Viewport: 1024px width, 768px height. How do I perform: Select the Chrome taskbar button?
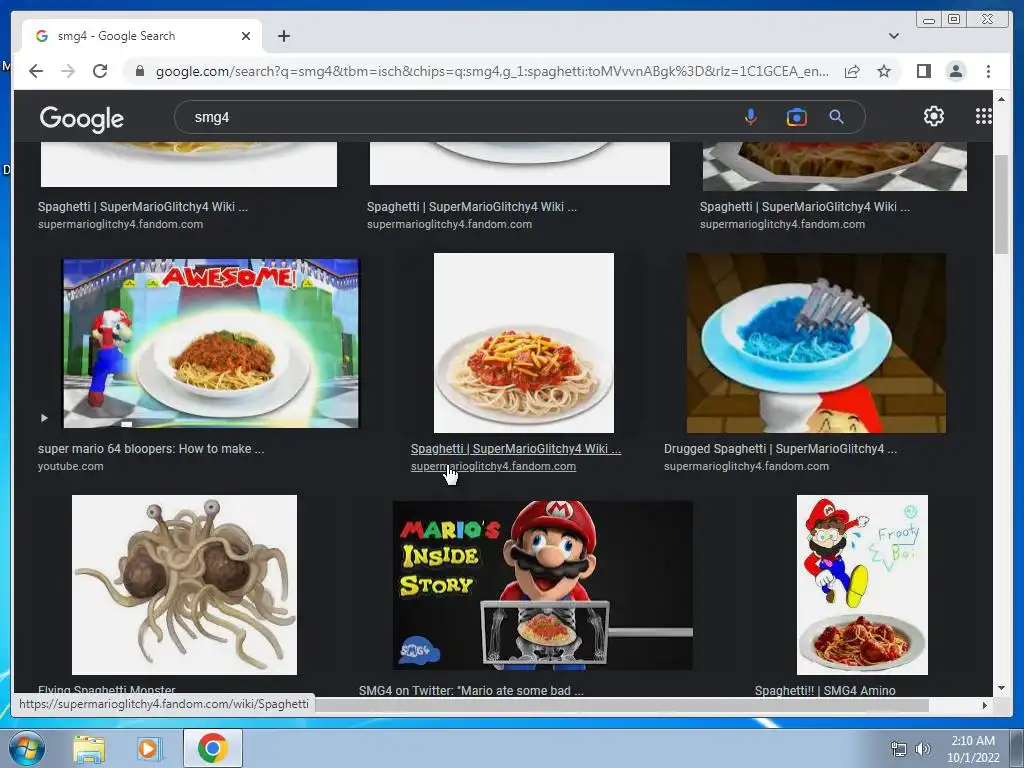pyautogui.click(x=212, y=748)
